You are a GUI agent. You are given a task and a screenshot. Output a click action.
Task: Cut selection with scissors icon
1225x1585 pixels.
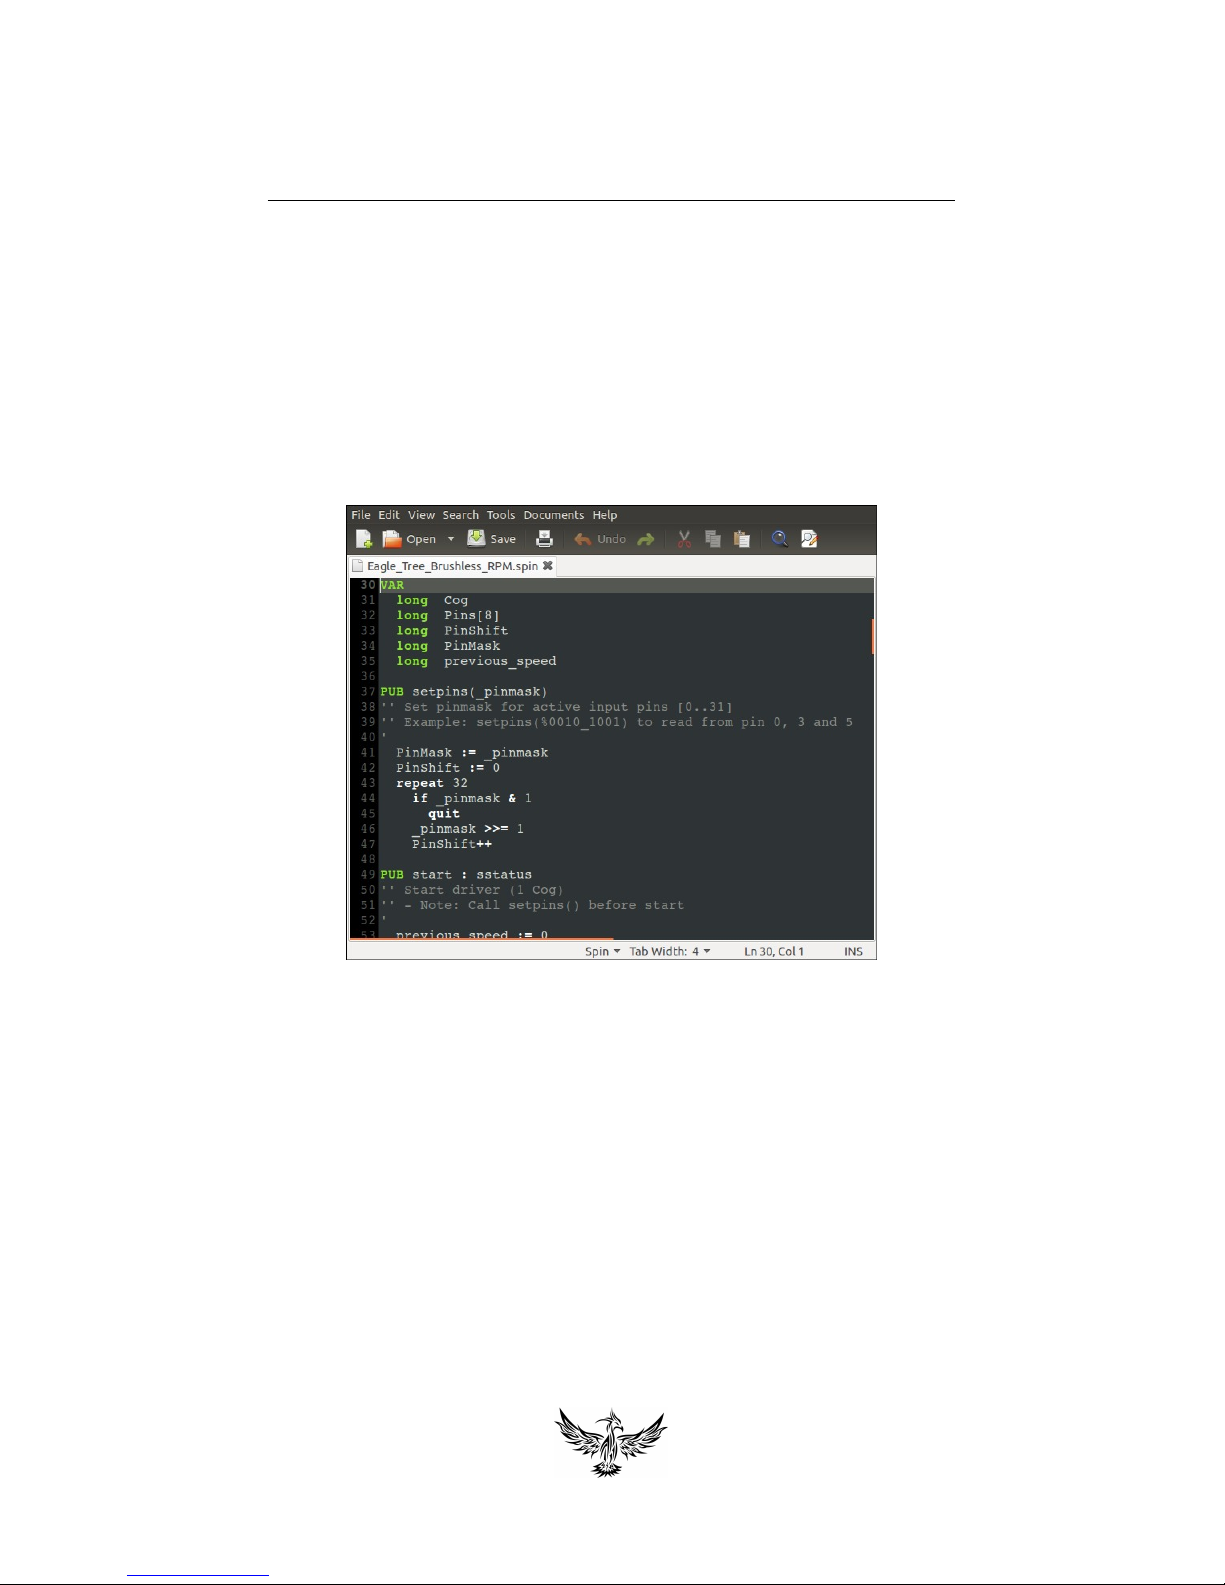point(684,539)
